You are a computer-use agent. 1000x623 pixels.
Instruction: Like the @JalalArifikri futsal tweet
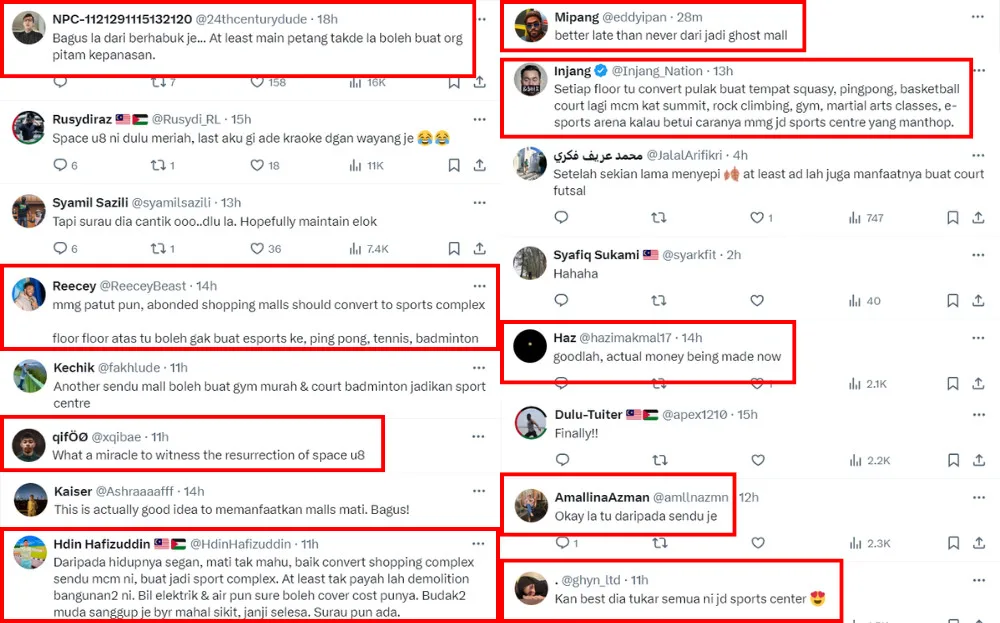tap(758, 217)
